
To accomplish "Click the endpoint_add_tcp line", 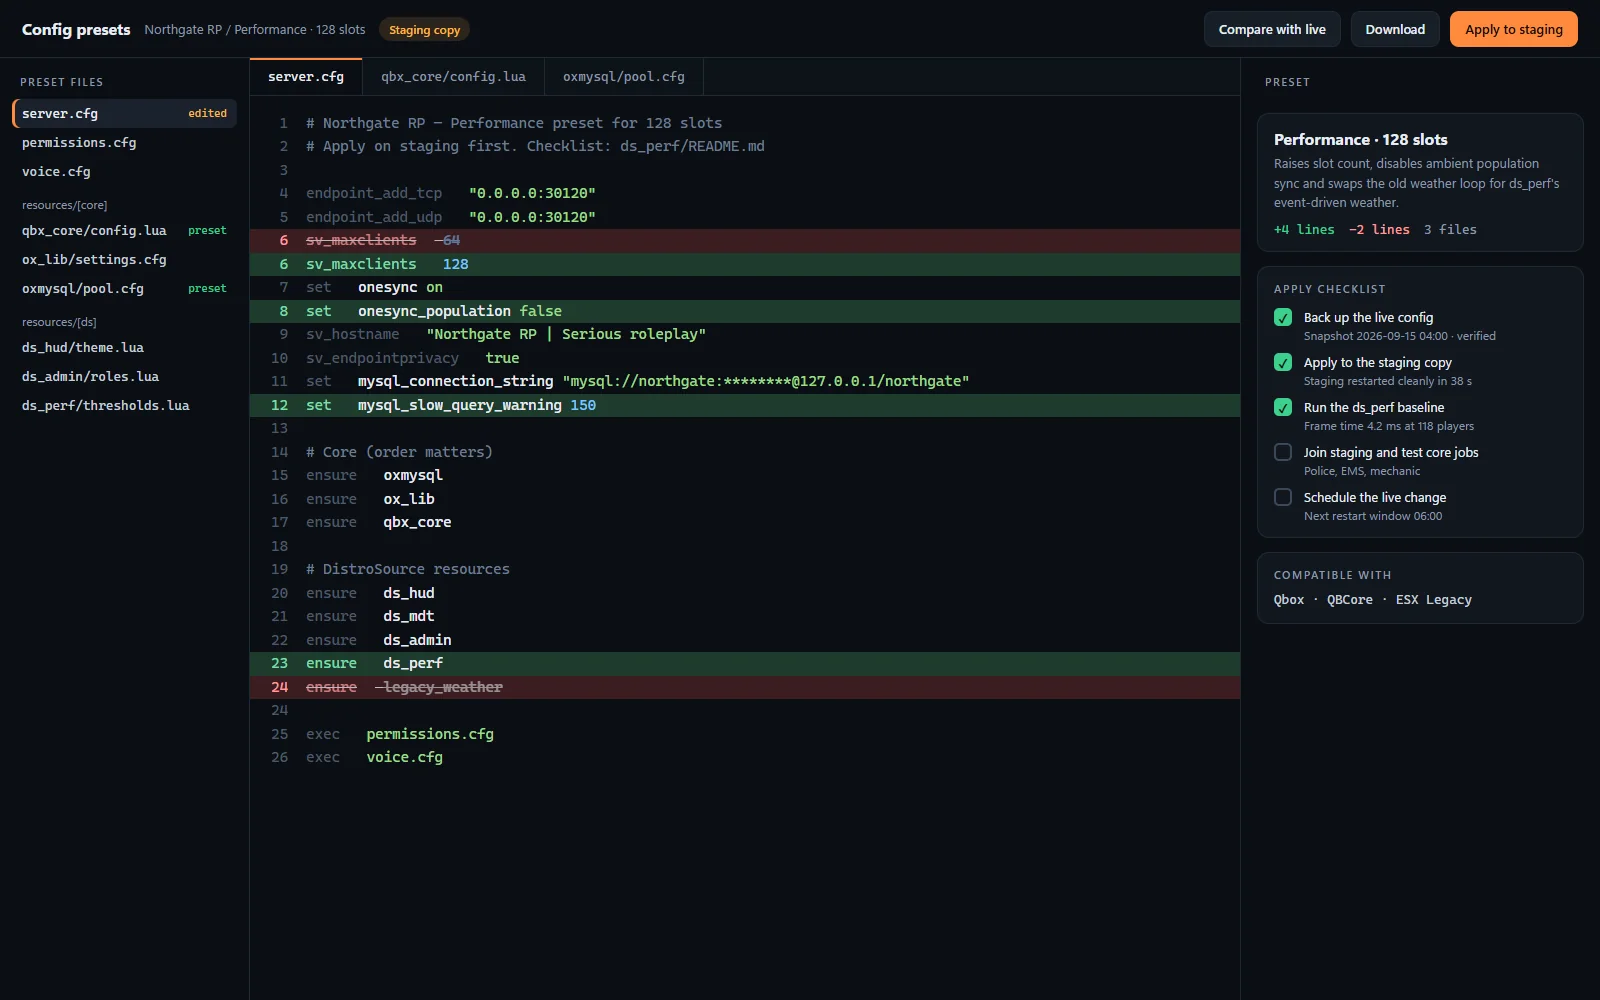I will coord(745,193).
